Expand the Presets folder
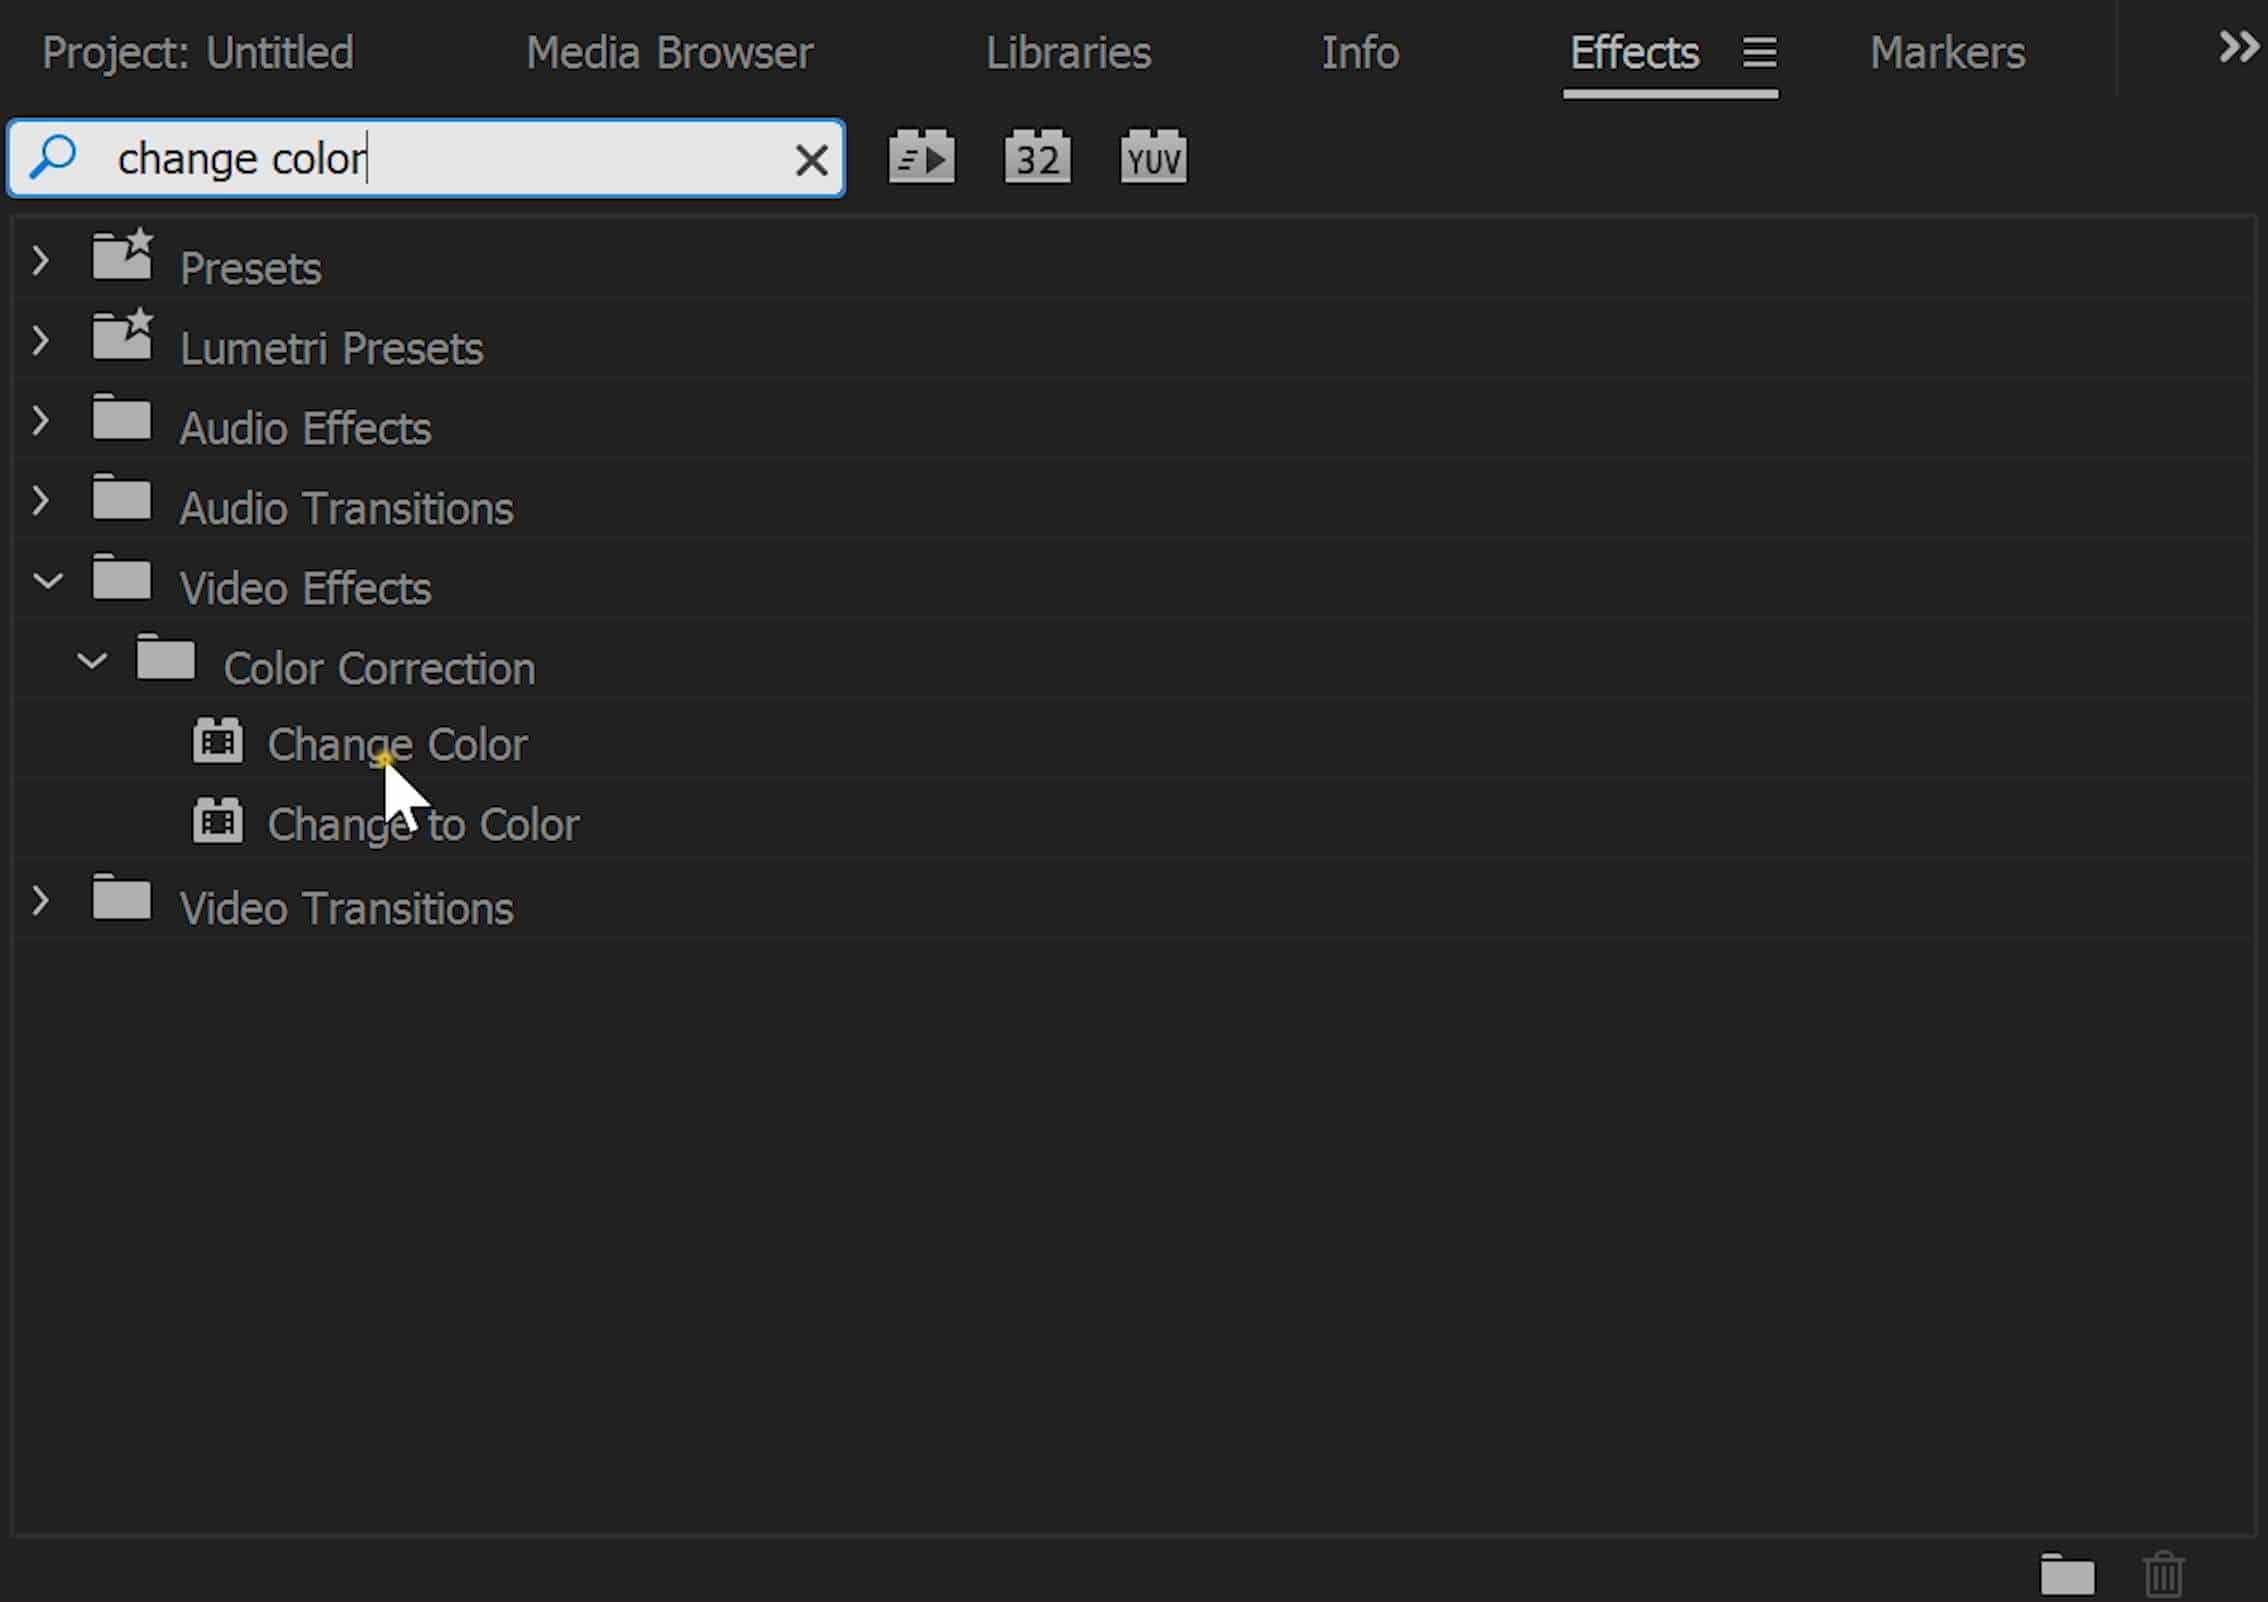Image resolution: width=2268 pixels, height=1602 pixels. pos(40,262)
